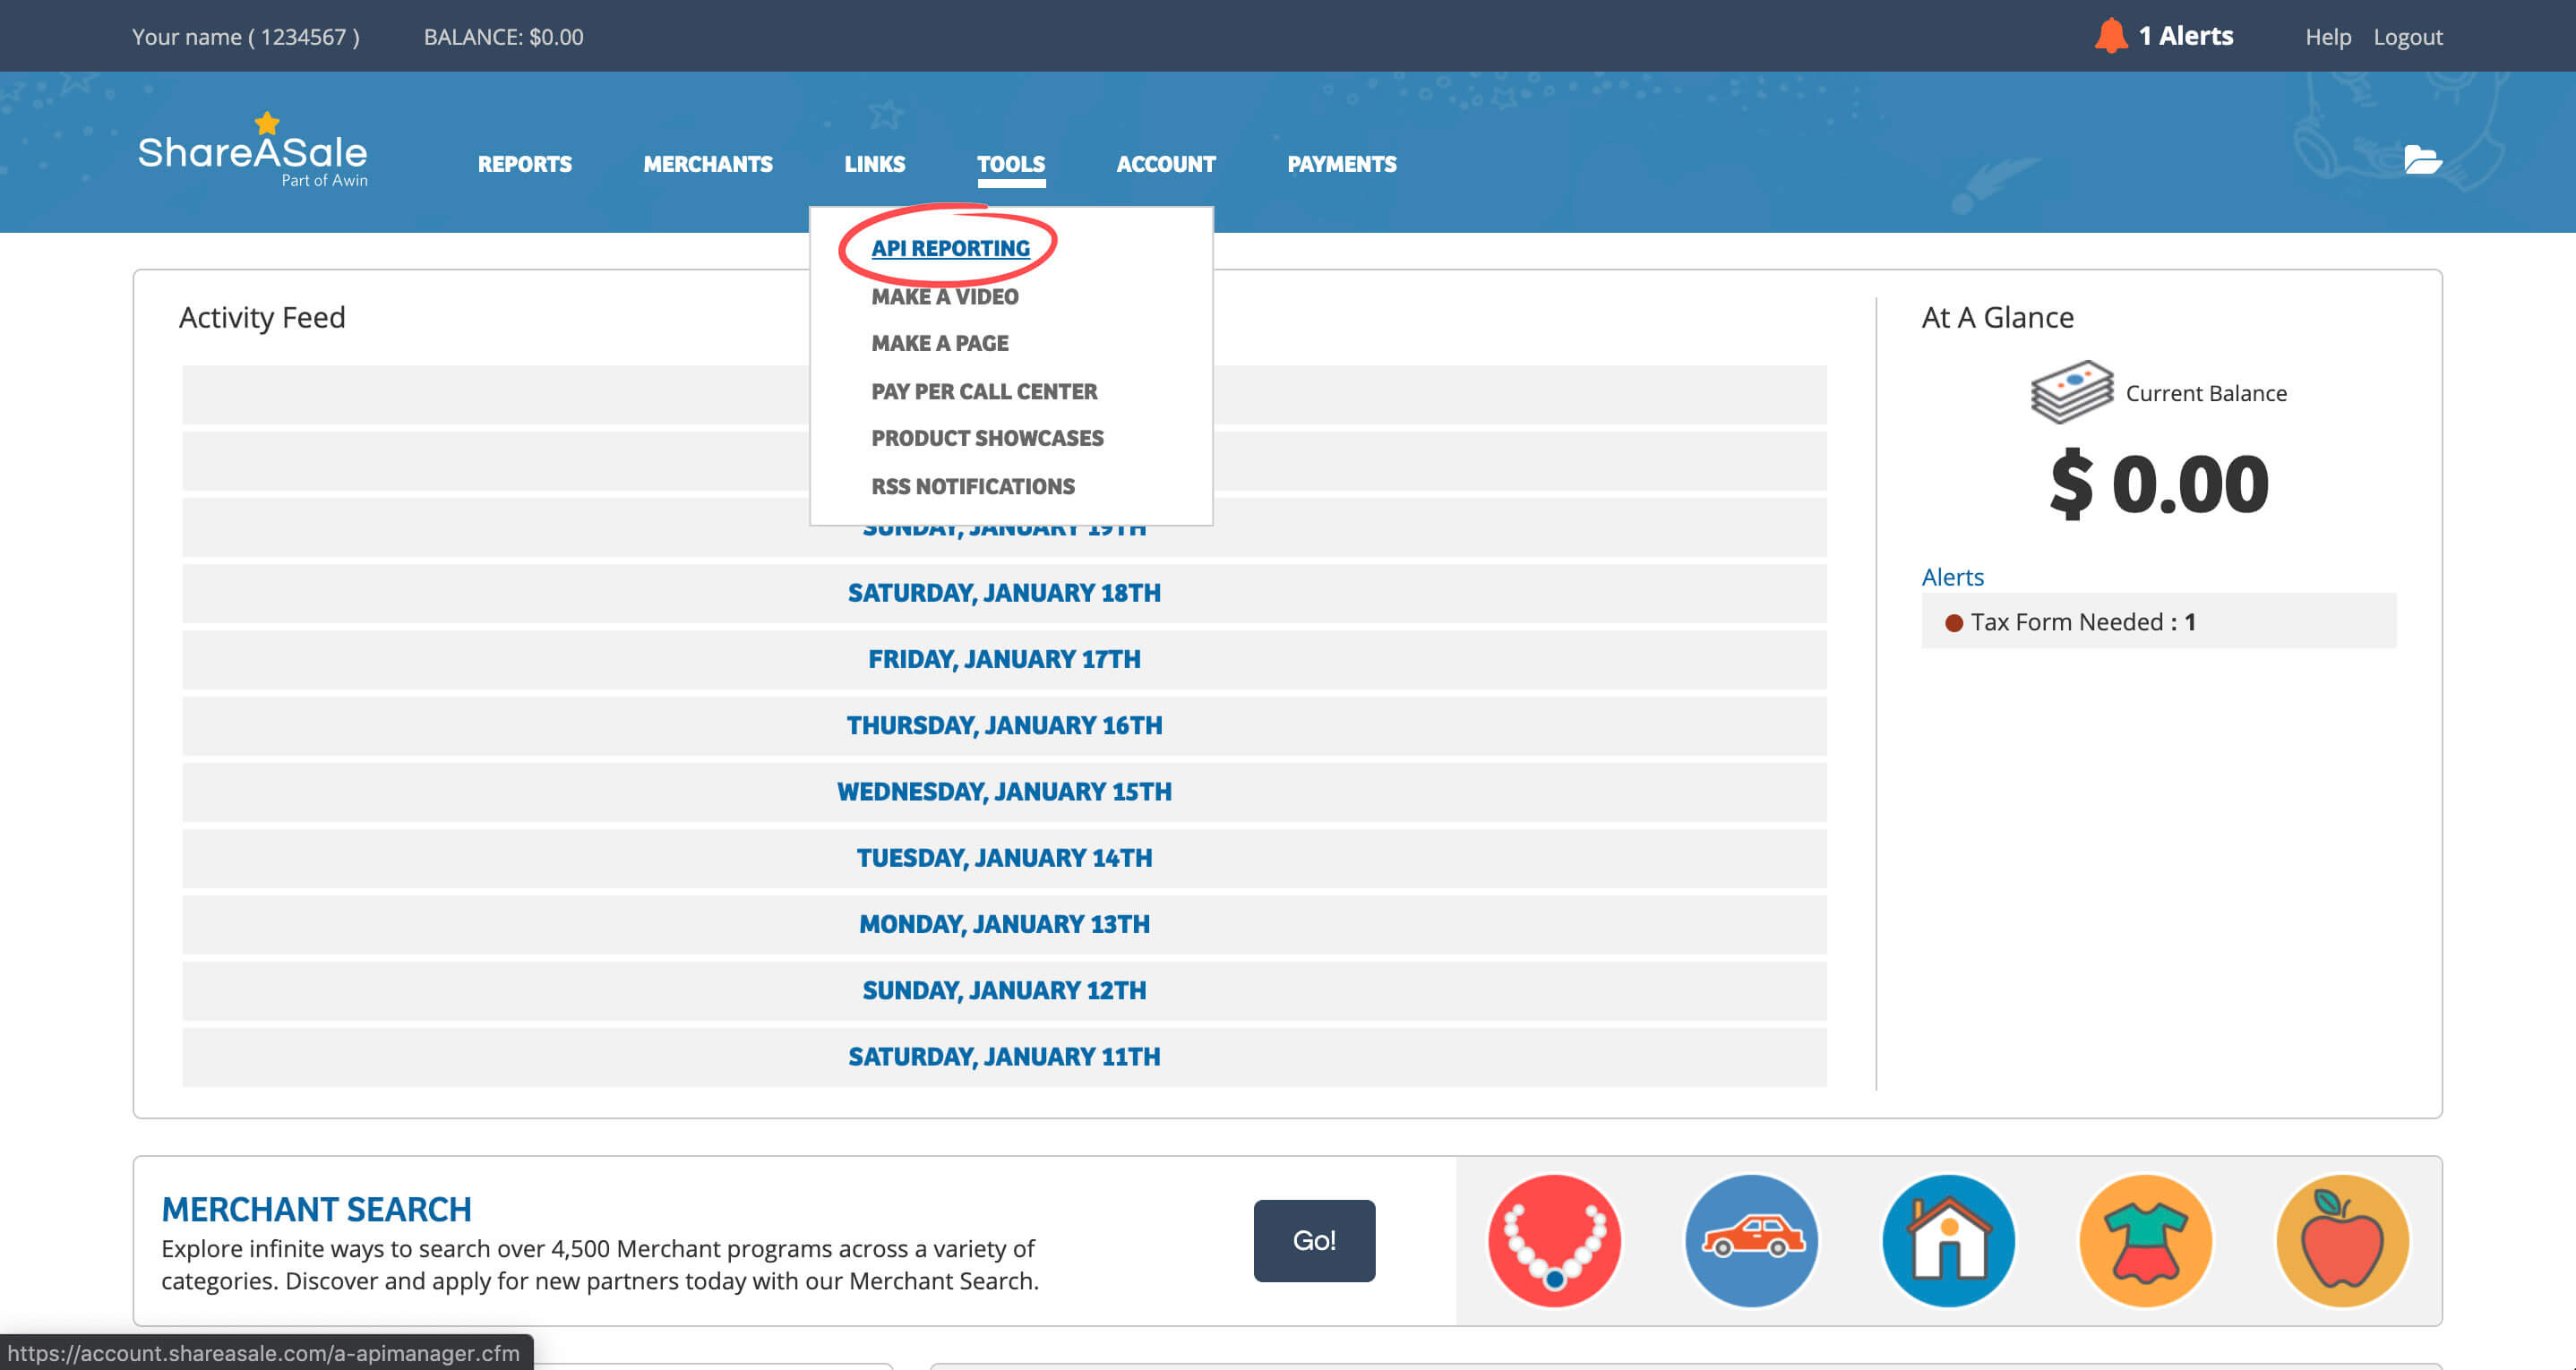Open the Links menu

874,164
